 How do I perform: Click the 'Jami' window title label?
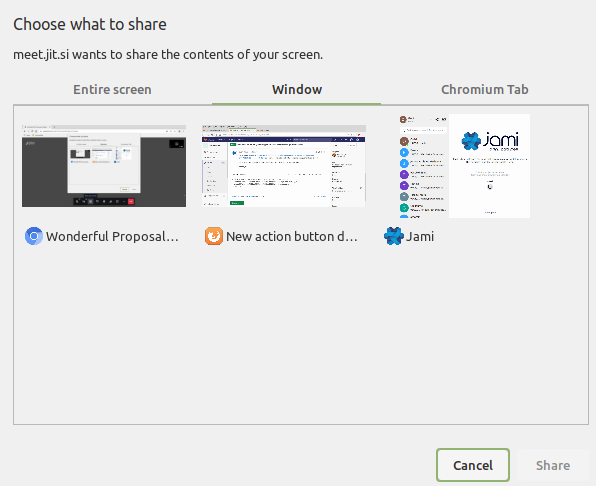420,236
